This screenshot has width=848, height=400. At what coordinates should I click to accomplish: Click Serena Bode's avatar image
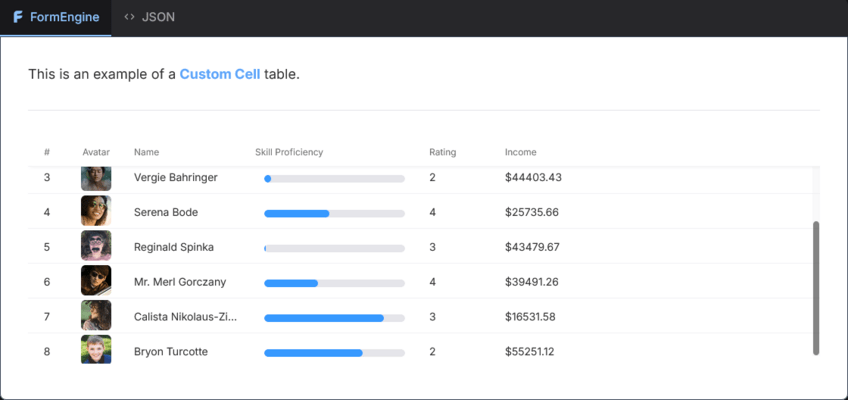point(96,211)
